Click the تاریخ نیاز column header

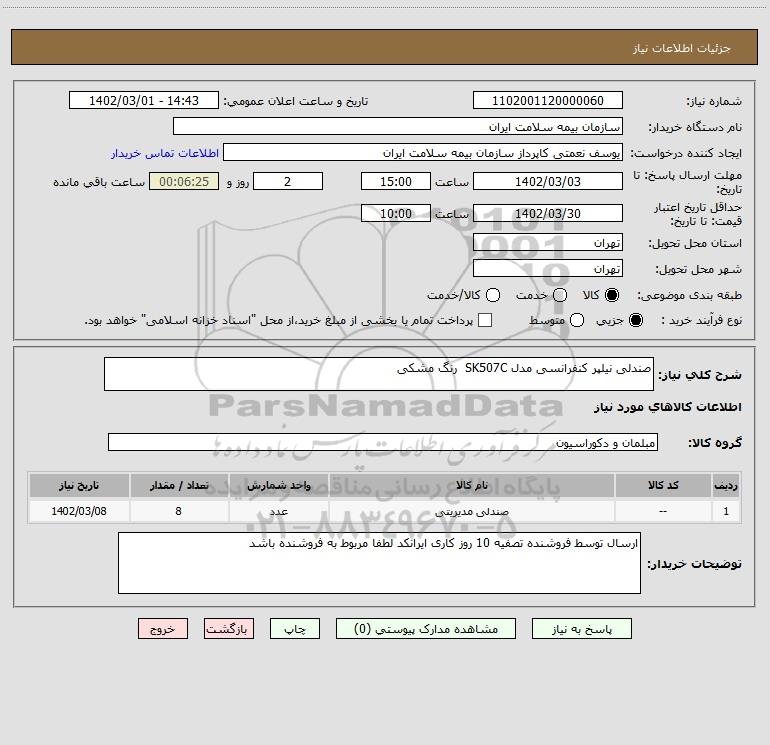click(79, 485)
